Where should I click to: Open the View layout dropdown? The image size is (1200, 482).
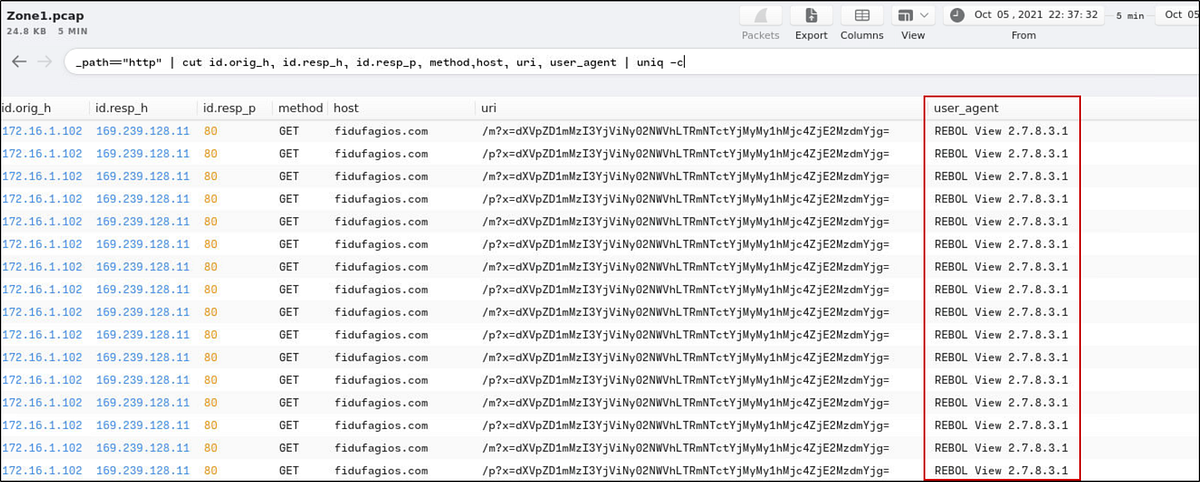pos(913,16)
